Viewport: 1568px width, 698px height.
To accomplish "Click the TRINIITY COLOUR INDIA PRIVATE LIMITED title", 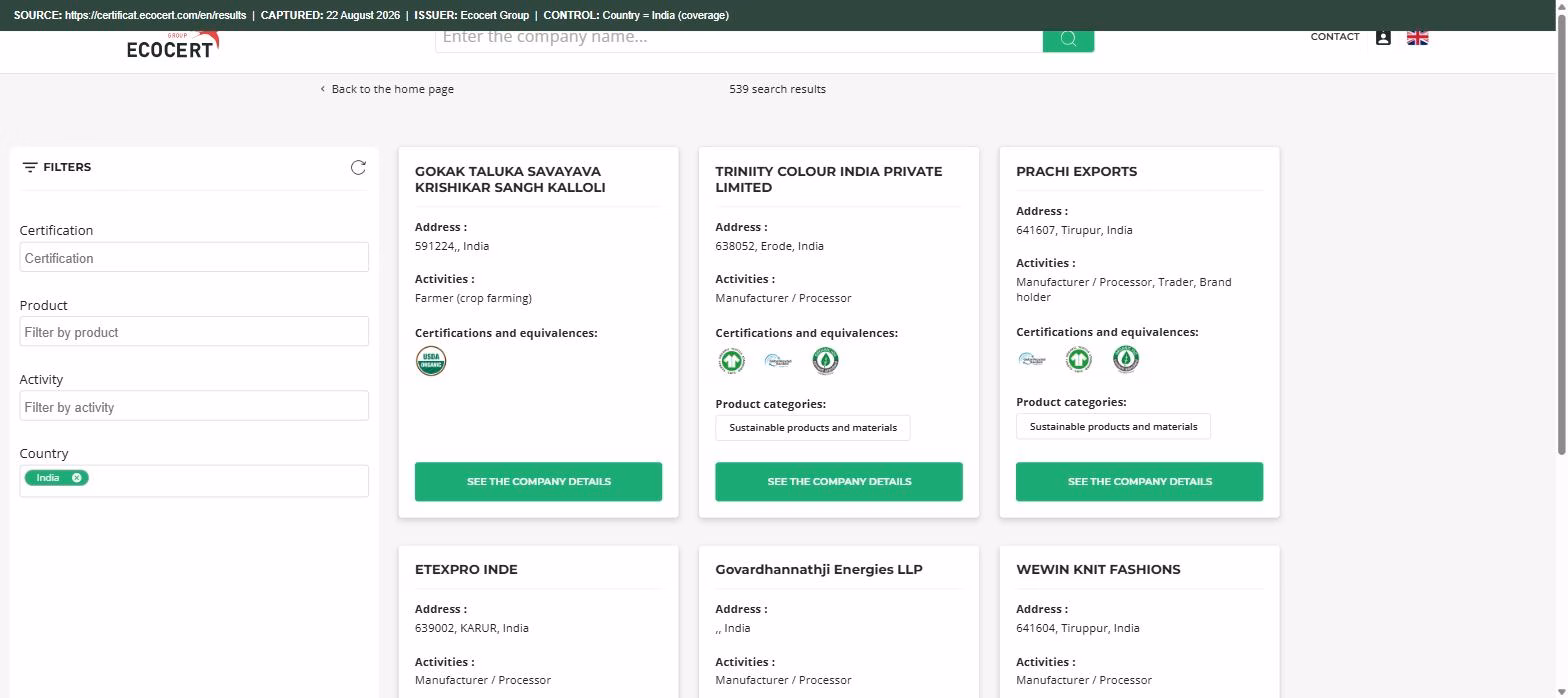I will pos(828,179).
